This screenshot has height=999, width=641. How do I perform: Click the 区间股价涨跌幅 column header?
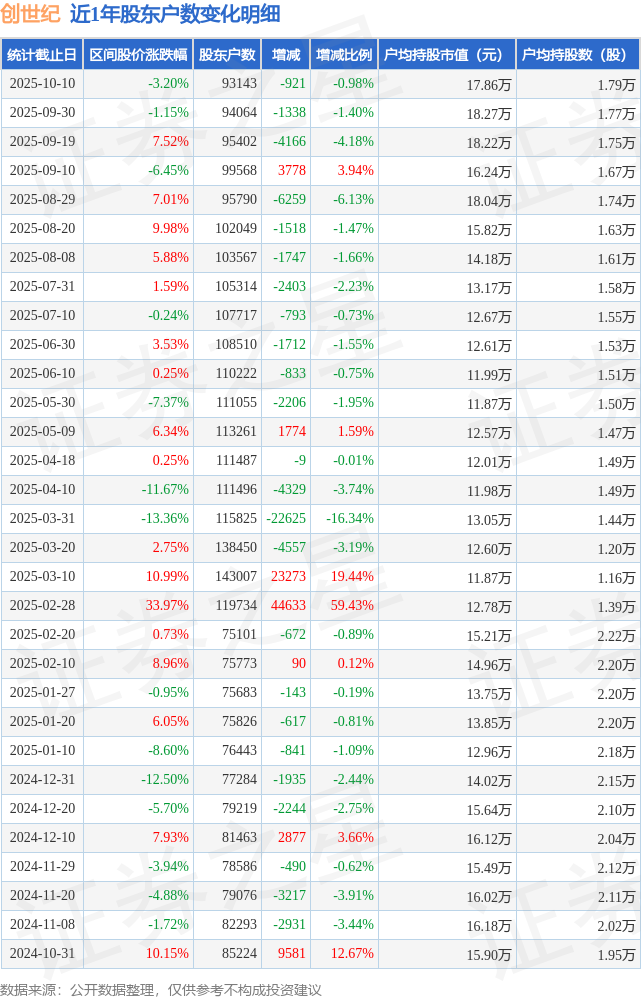pyautogui.click(x=137, y=54)
